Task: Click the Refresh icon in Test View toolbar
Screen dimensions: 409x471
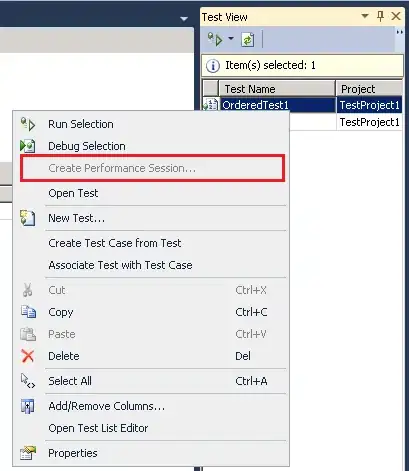Action: coord(248,40)
